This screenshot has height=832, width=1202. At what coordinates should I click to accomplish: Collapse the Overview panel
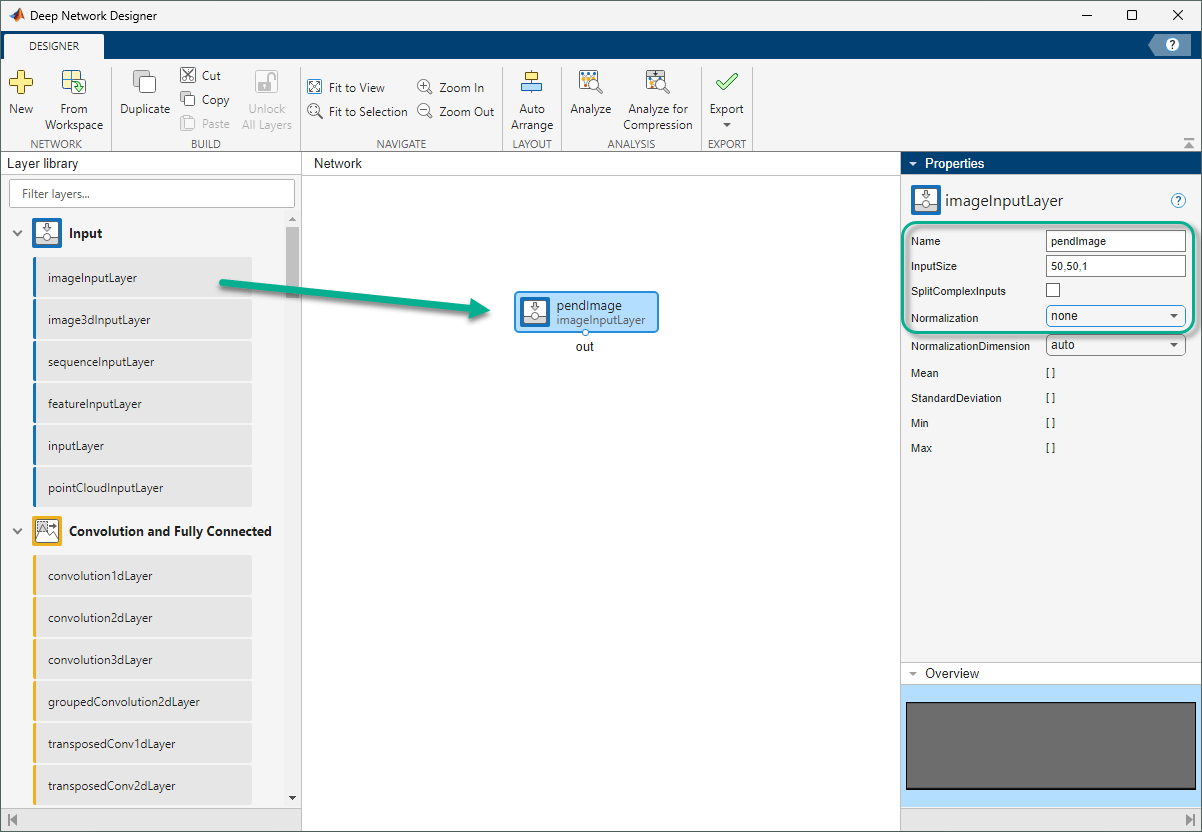point(912,674)
